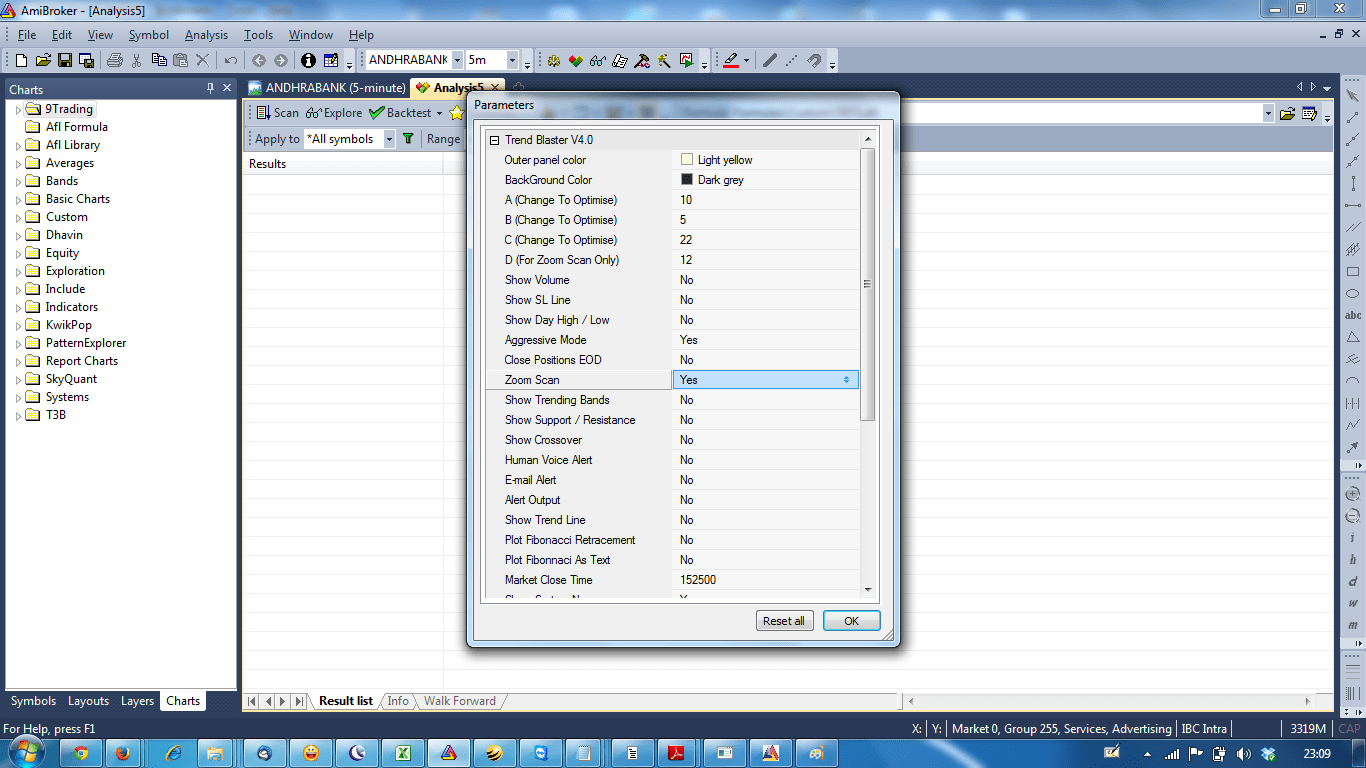This screenshot has width=1366, height=768.
Task: Launch Google Chrome from the taskbar
Action: pos(80,753)
